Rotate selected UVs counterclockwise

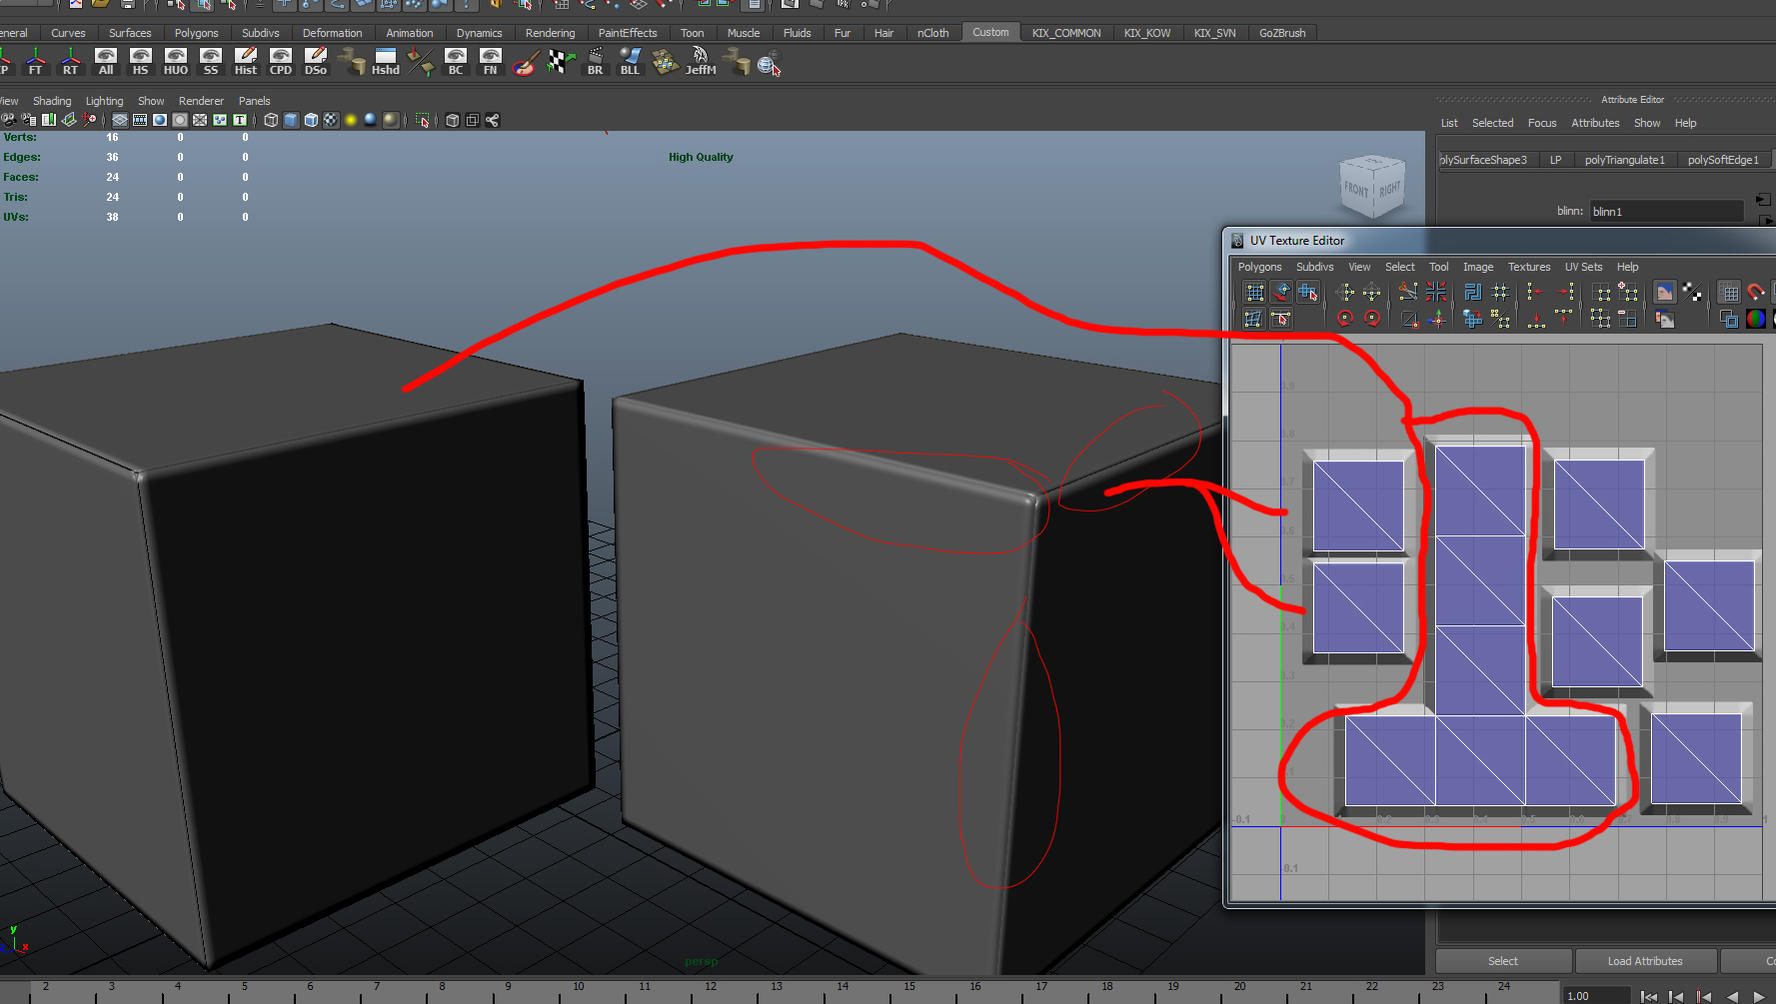click(x=1345, y=319)
